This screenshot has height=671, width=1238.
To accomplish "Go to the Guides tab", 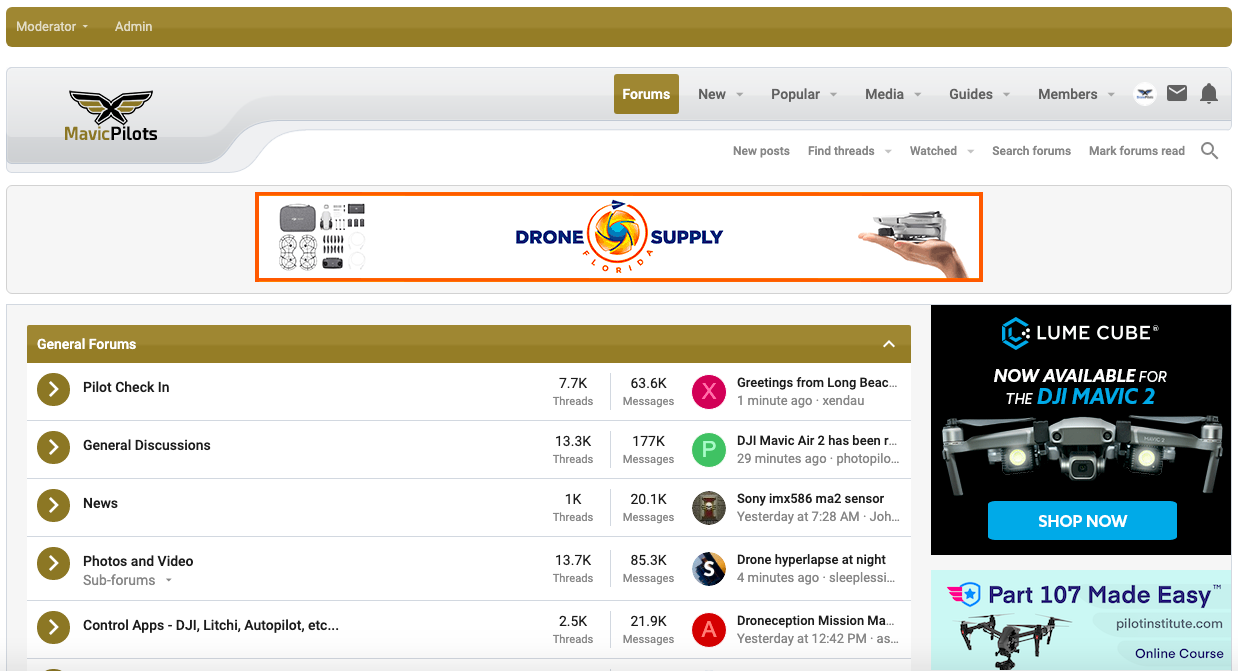I will [x=971, y=94].
